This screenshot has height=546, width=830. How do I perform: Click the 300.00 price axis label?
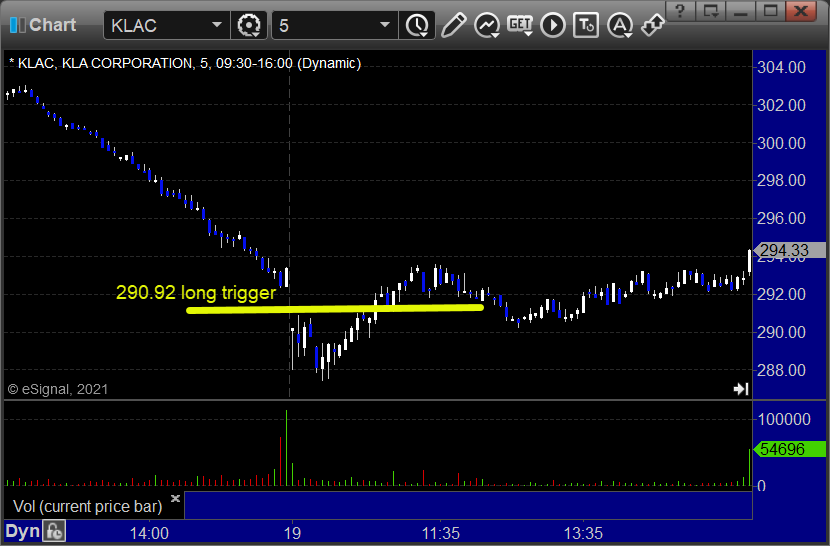tap(781, 143)
